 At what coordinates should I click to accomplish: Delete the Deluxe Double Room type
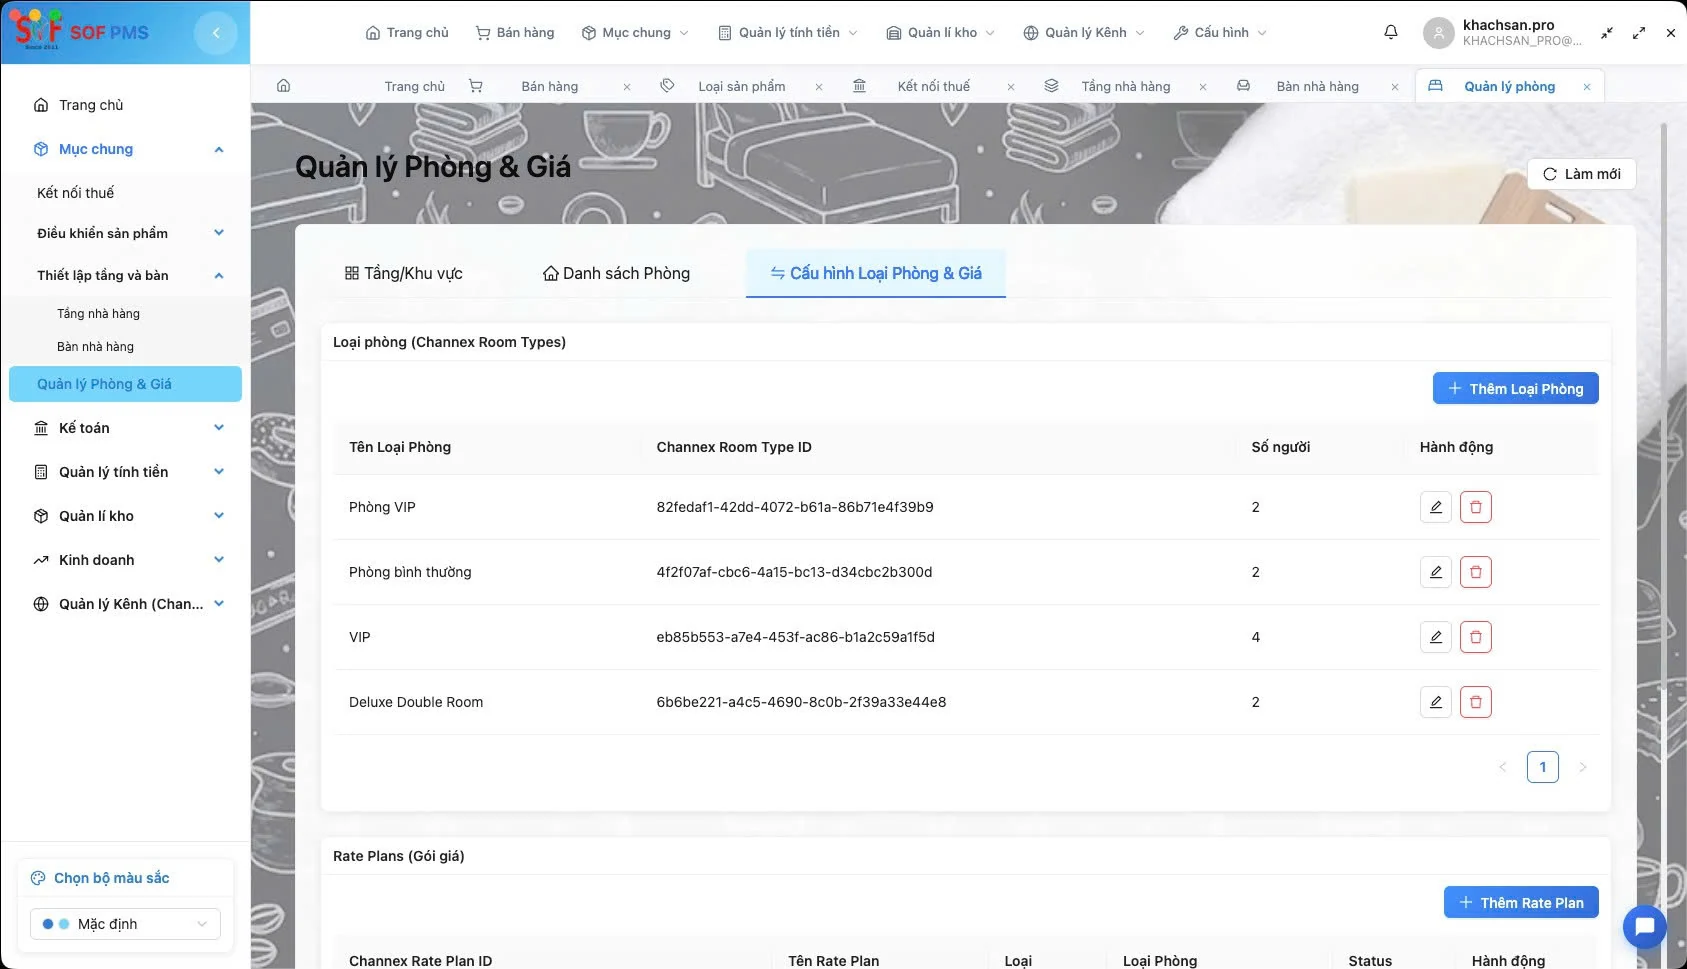(1475, 702)
